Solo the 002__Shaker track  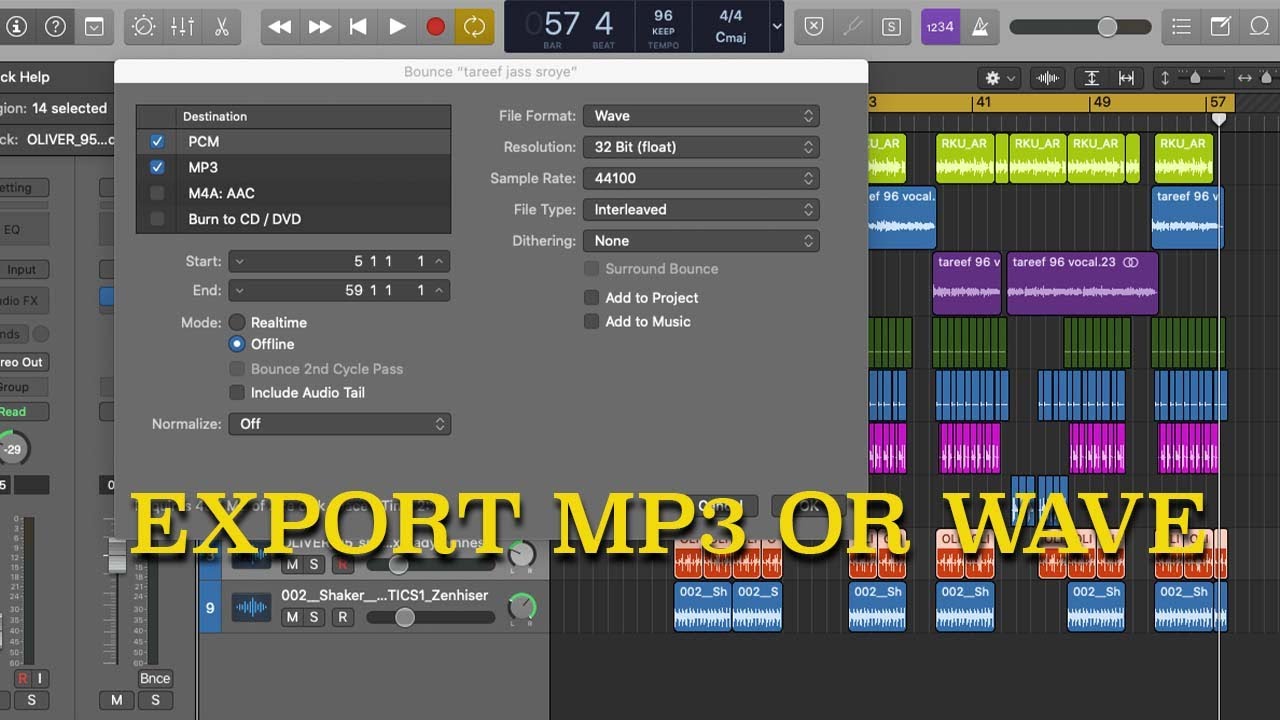313,618
